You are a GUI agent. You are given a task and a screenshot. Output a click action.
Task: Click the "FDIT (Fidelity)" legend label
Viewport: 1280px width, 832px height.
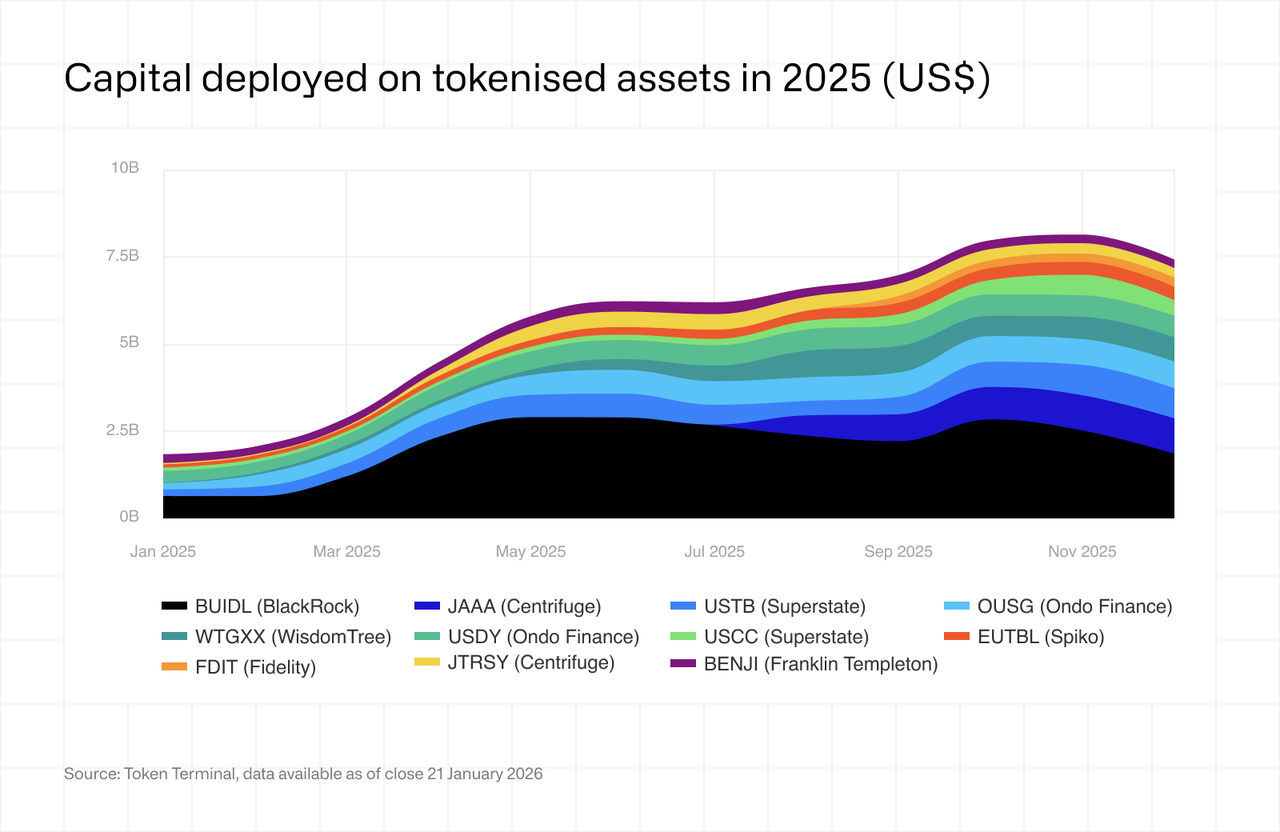(x=255, y=667)
